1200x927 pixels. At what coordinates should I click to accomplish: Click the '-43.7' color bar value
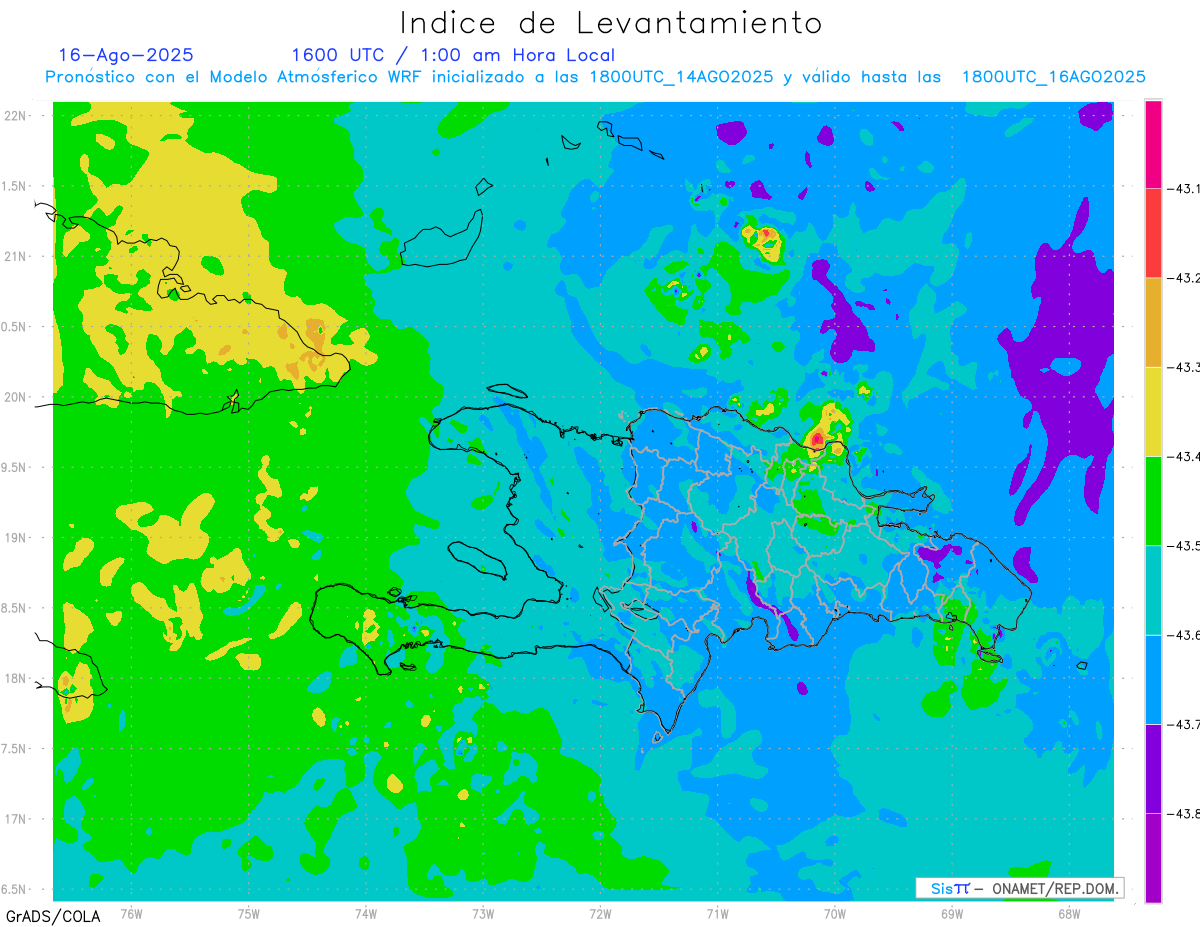point(1184,724)
